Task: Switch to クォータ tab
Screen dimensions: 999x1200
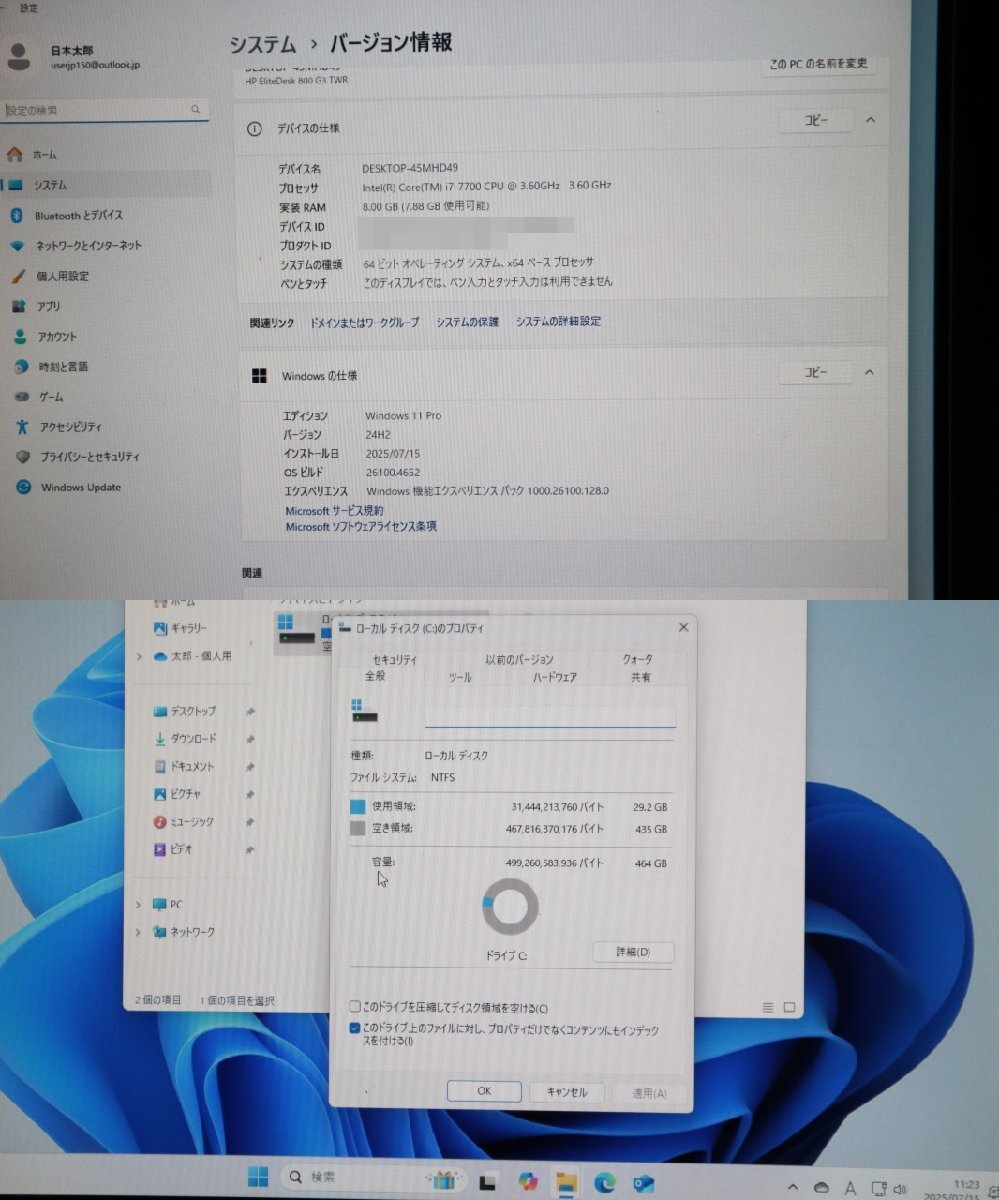Action: click(x=637, y=660)
